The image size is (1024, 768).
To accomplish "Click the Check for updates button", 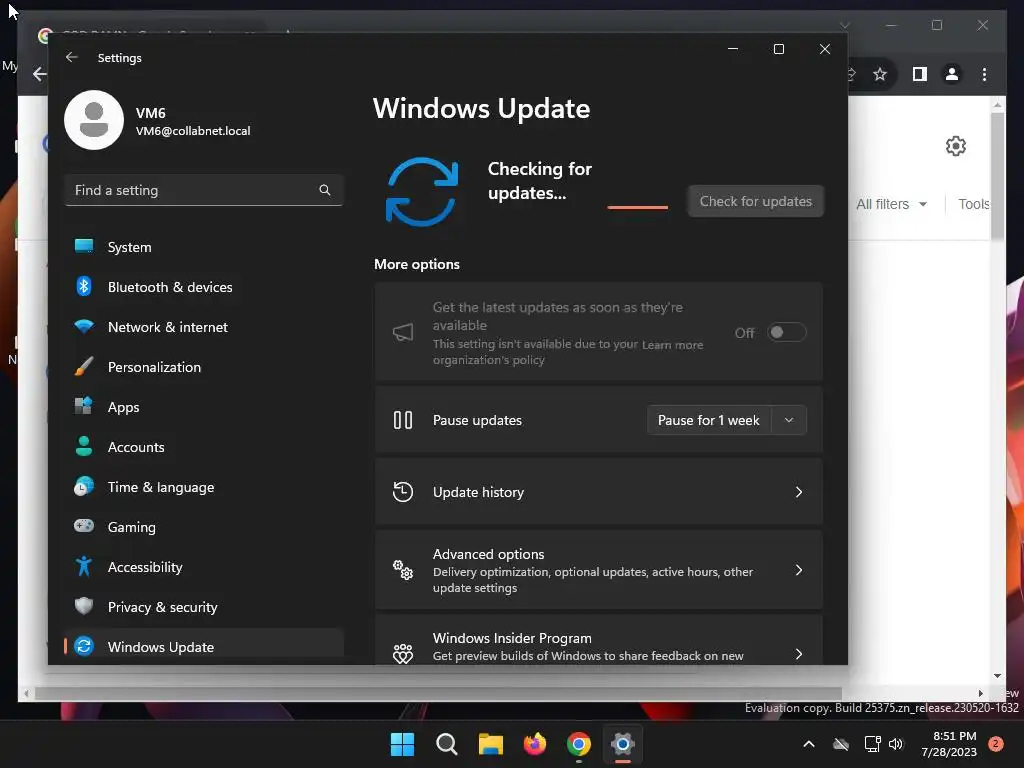I will [756, 201].
